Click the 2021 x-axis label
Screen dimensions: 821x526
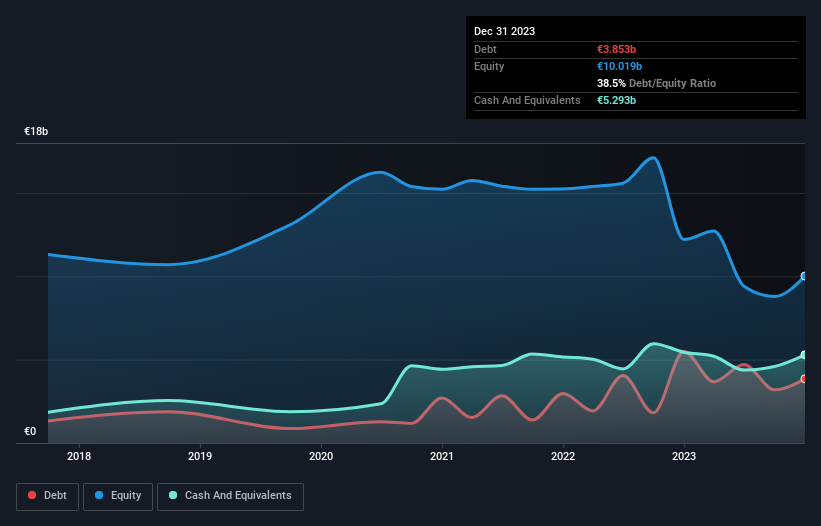coord(442,456)
